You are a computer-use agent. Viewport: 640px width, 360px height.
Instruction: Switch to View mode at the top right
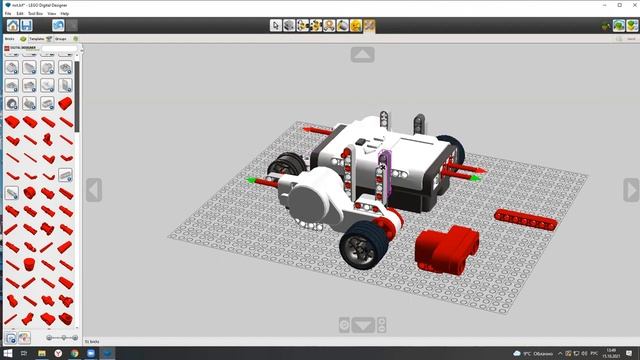[619, 26]
